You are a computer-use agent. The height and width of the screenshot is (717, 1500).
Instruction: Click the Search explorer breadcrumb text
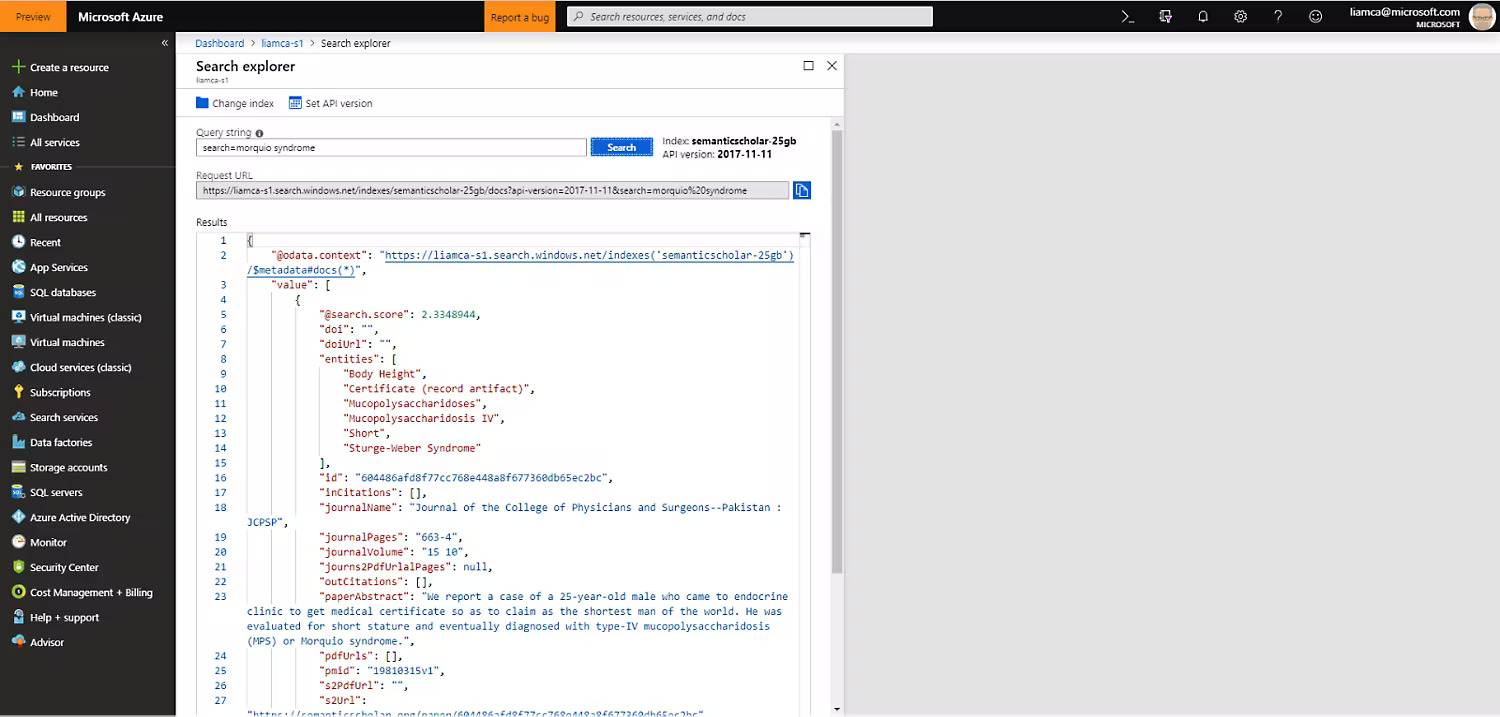tap(356, 43)
